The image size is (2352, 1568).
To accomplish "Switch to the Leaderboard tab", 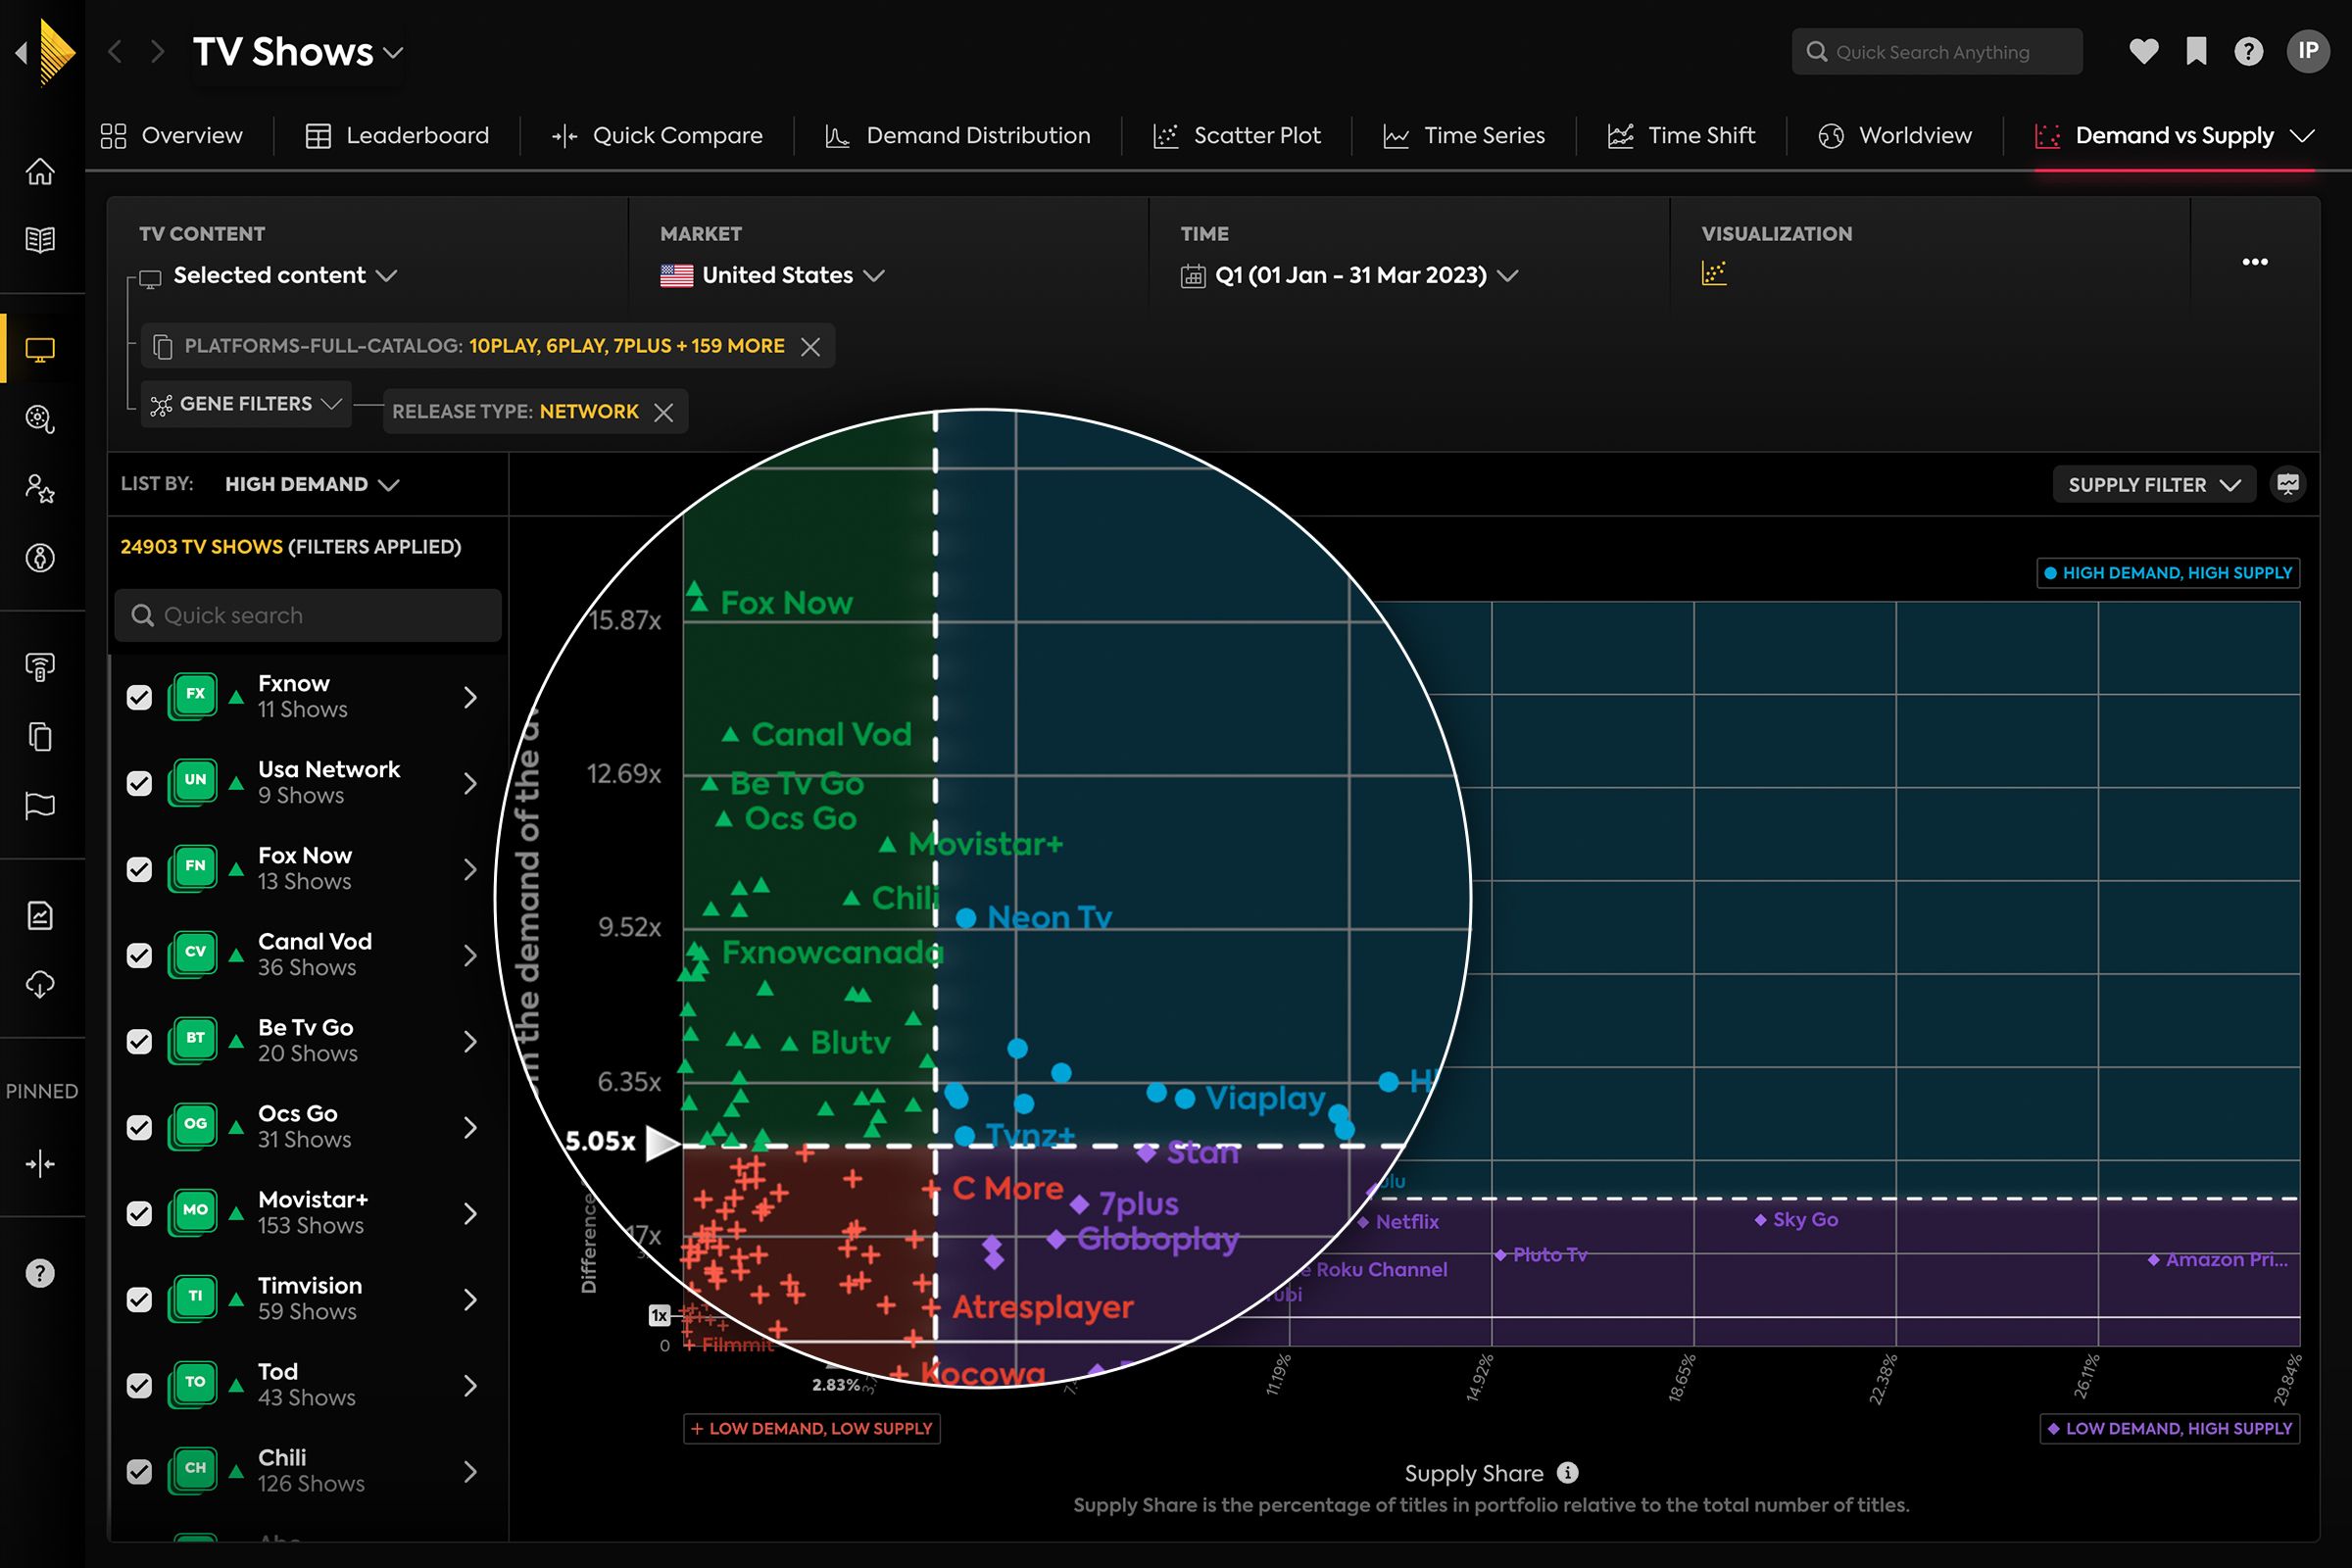I will (397, 136).
